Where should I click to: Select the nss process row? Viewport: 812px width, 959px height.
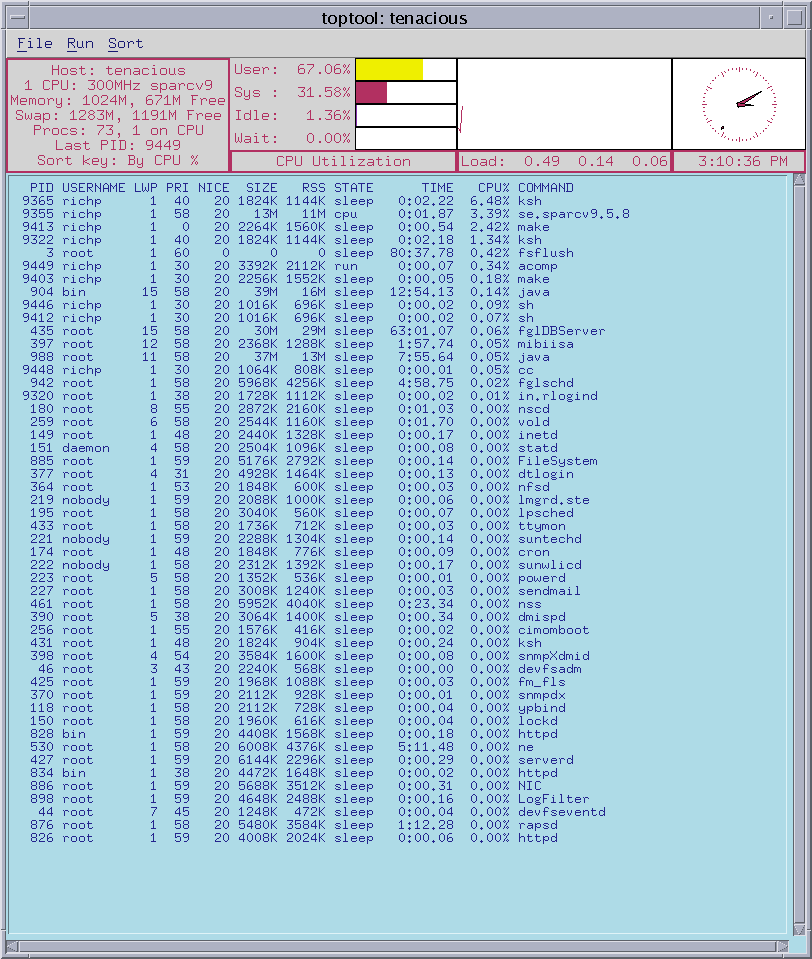pyautogui.click(x=286, y=604)
